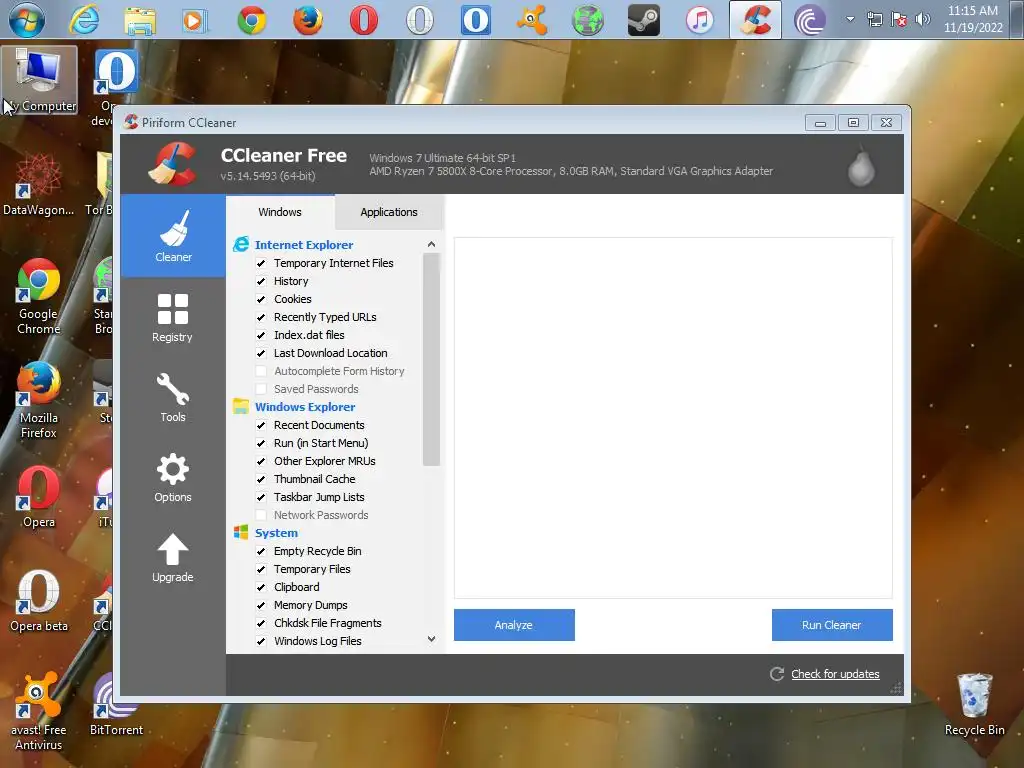Viewport: 1024px width, 768px height.
Task: Open Steam from the taskbar
Action: click(x=643, y=20)
